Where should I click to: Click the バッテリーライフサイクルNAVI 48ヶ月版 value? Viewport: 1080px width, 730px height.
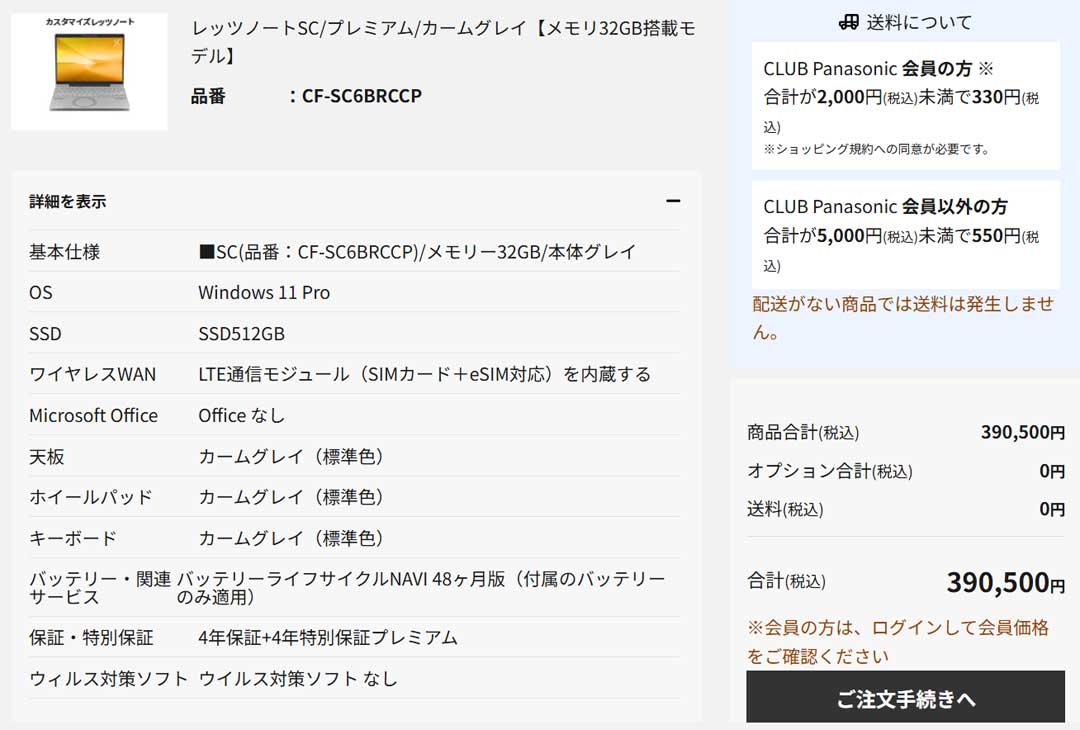[421, 587]
